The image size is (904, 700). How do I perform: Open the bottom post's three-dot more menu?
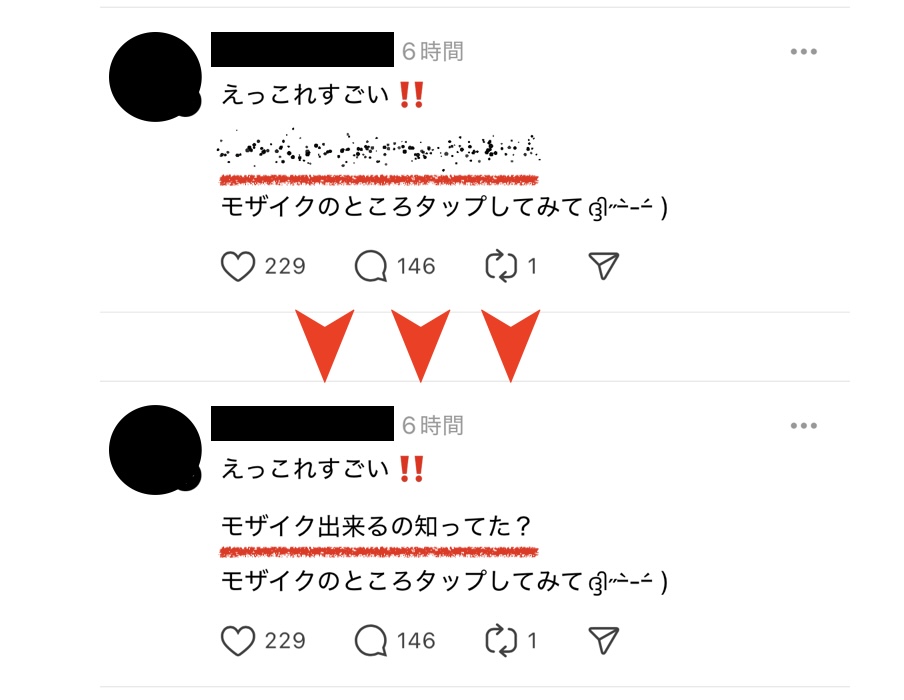804,426
